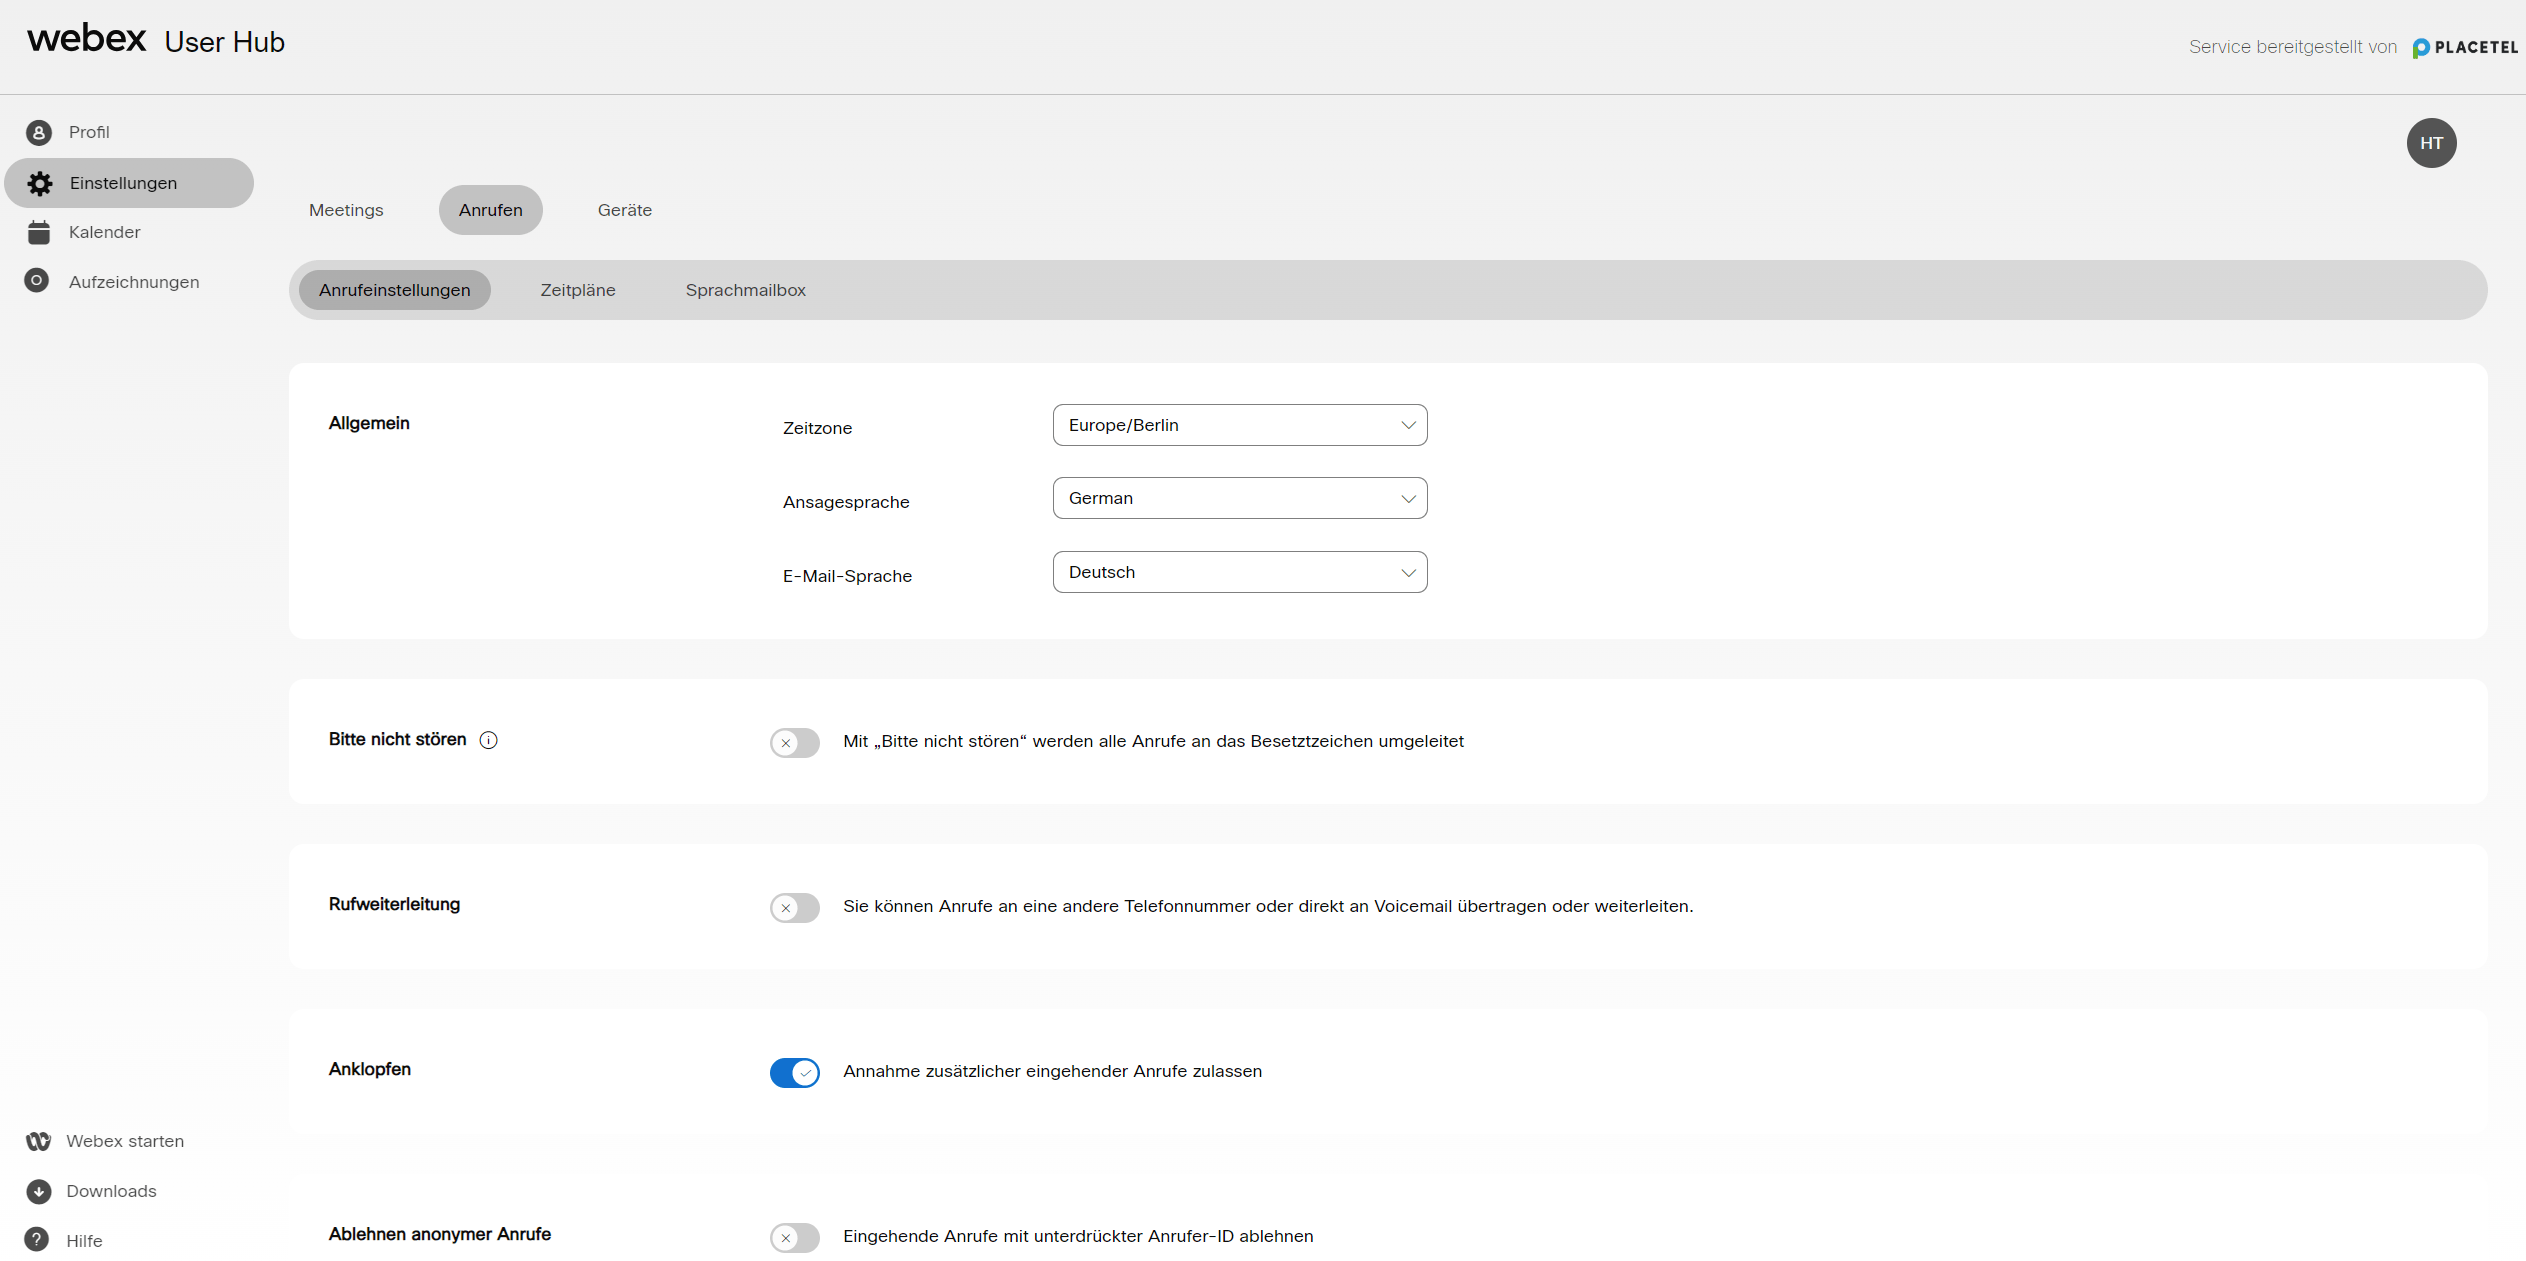Click the Aufzeichnungen record icon
The height and width of the screenshot is (1261, 2526).
tap(37, 281)
